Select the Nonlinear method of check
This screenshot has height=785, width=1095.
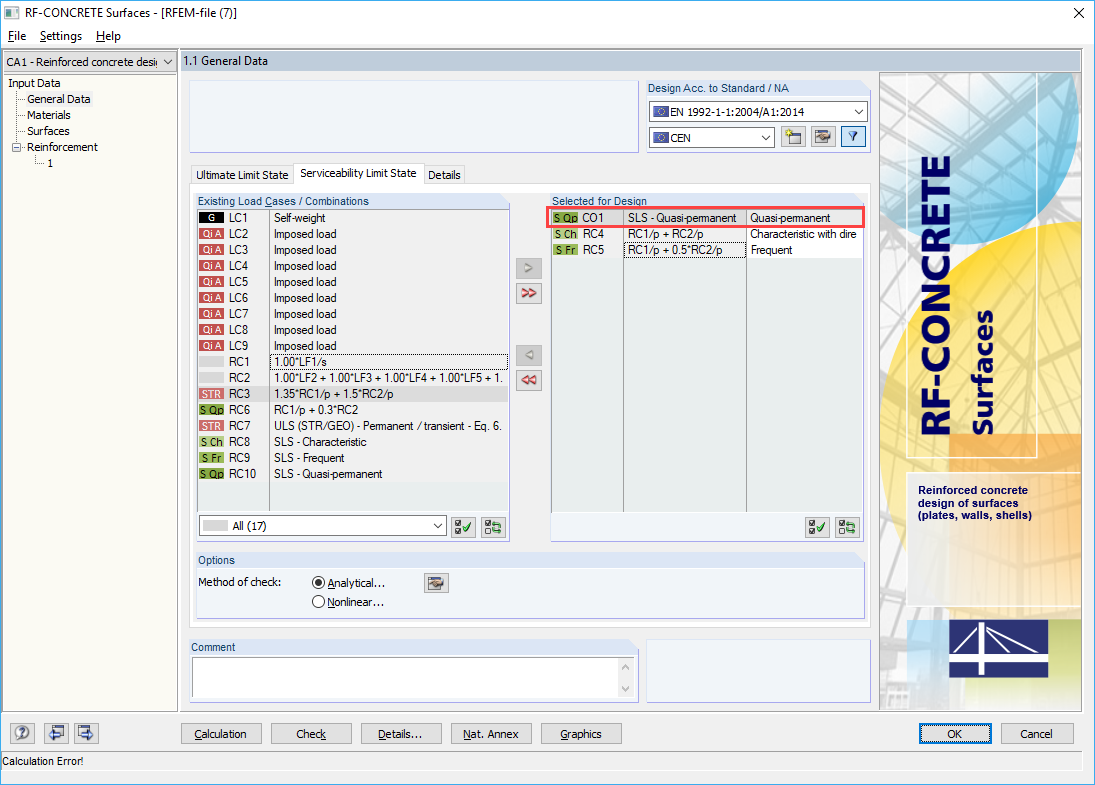(318, 601)
